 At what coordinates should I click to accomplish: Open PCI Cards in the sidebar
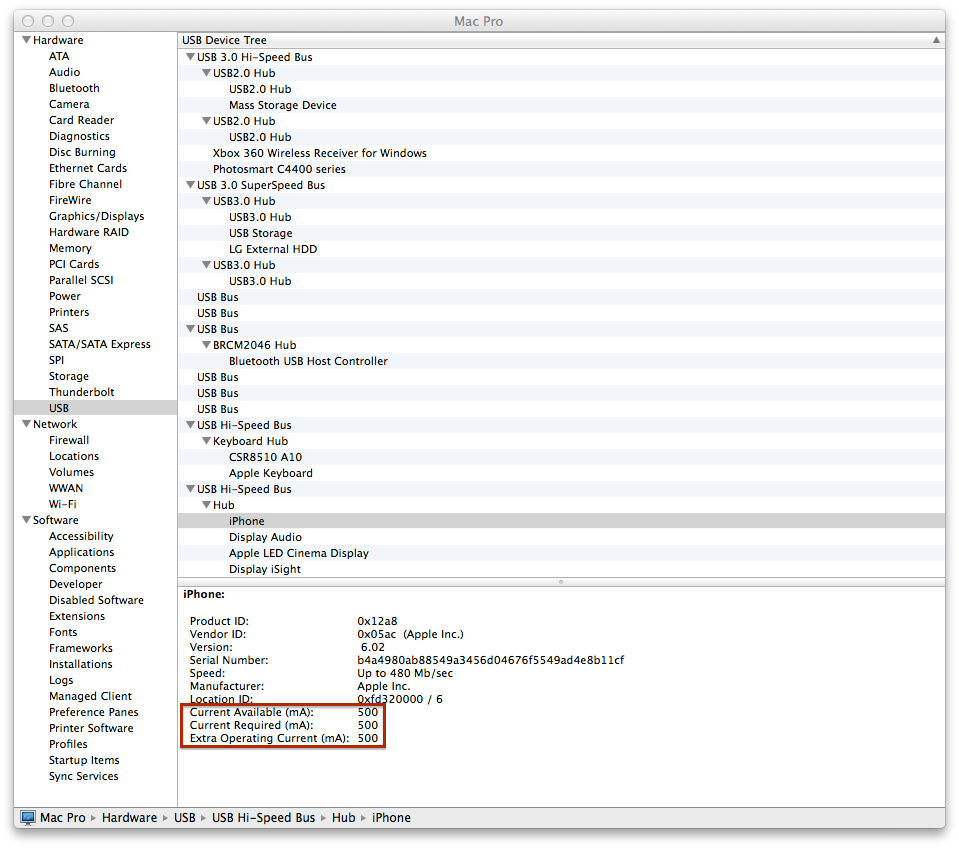pyautogui.click(x=74, y=264)
